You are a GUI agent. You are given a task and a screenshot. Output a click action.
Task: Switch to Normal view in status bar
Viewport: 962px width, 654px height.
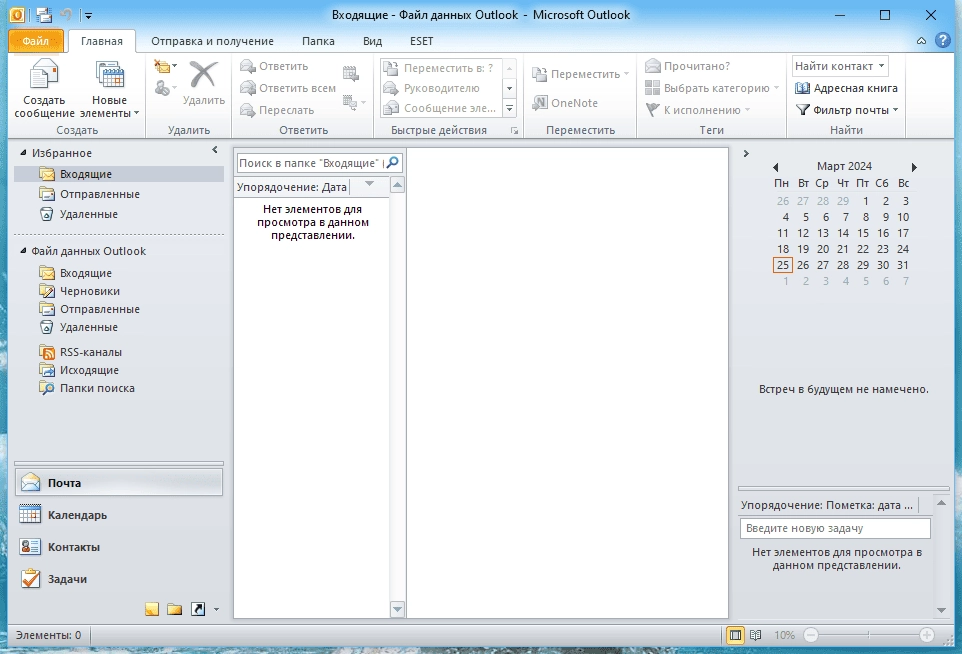[735, 635]
